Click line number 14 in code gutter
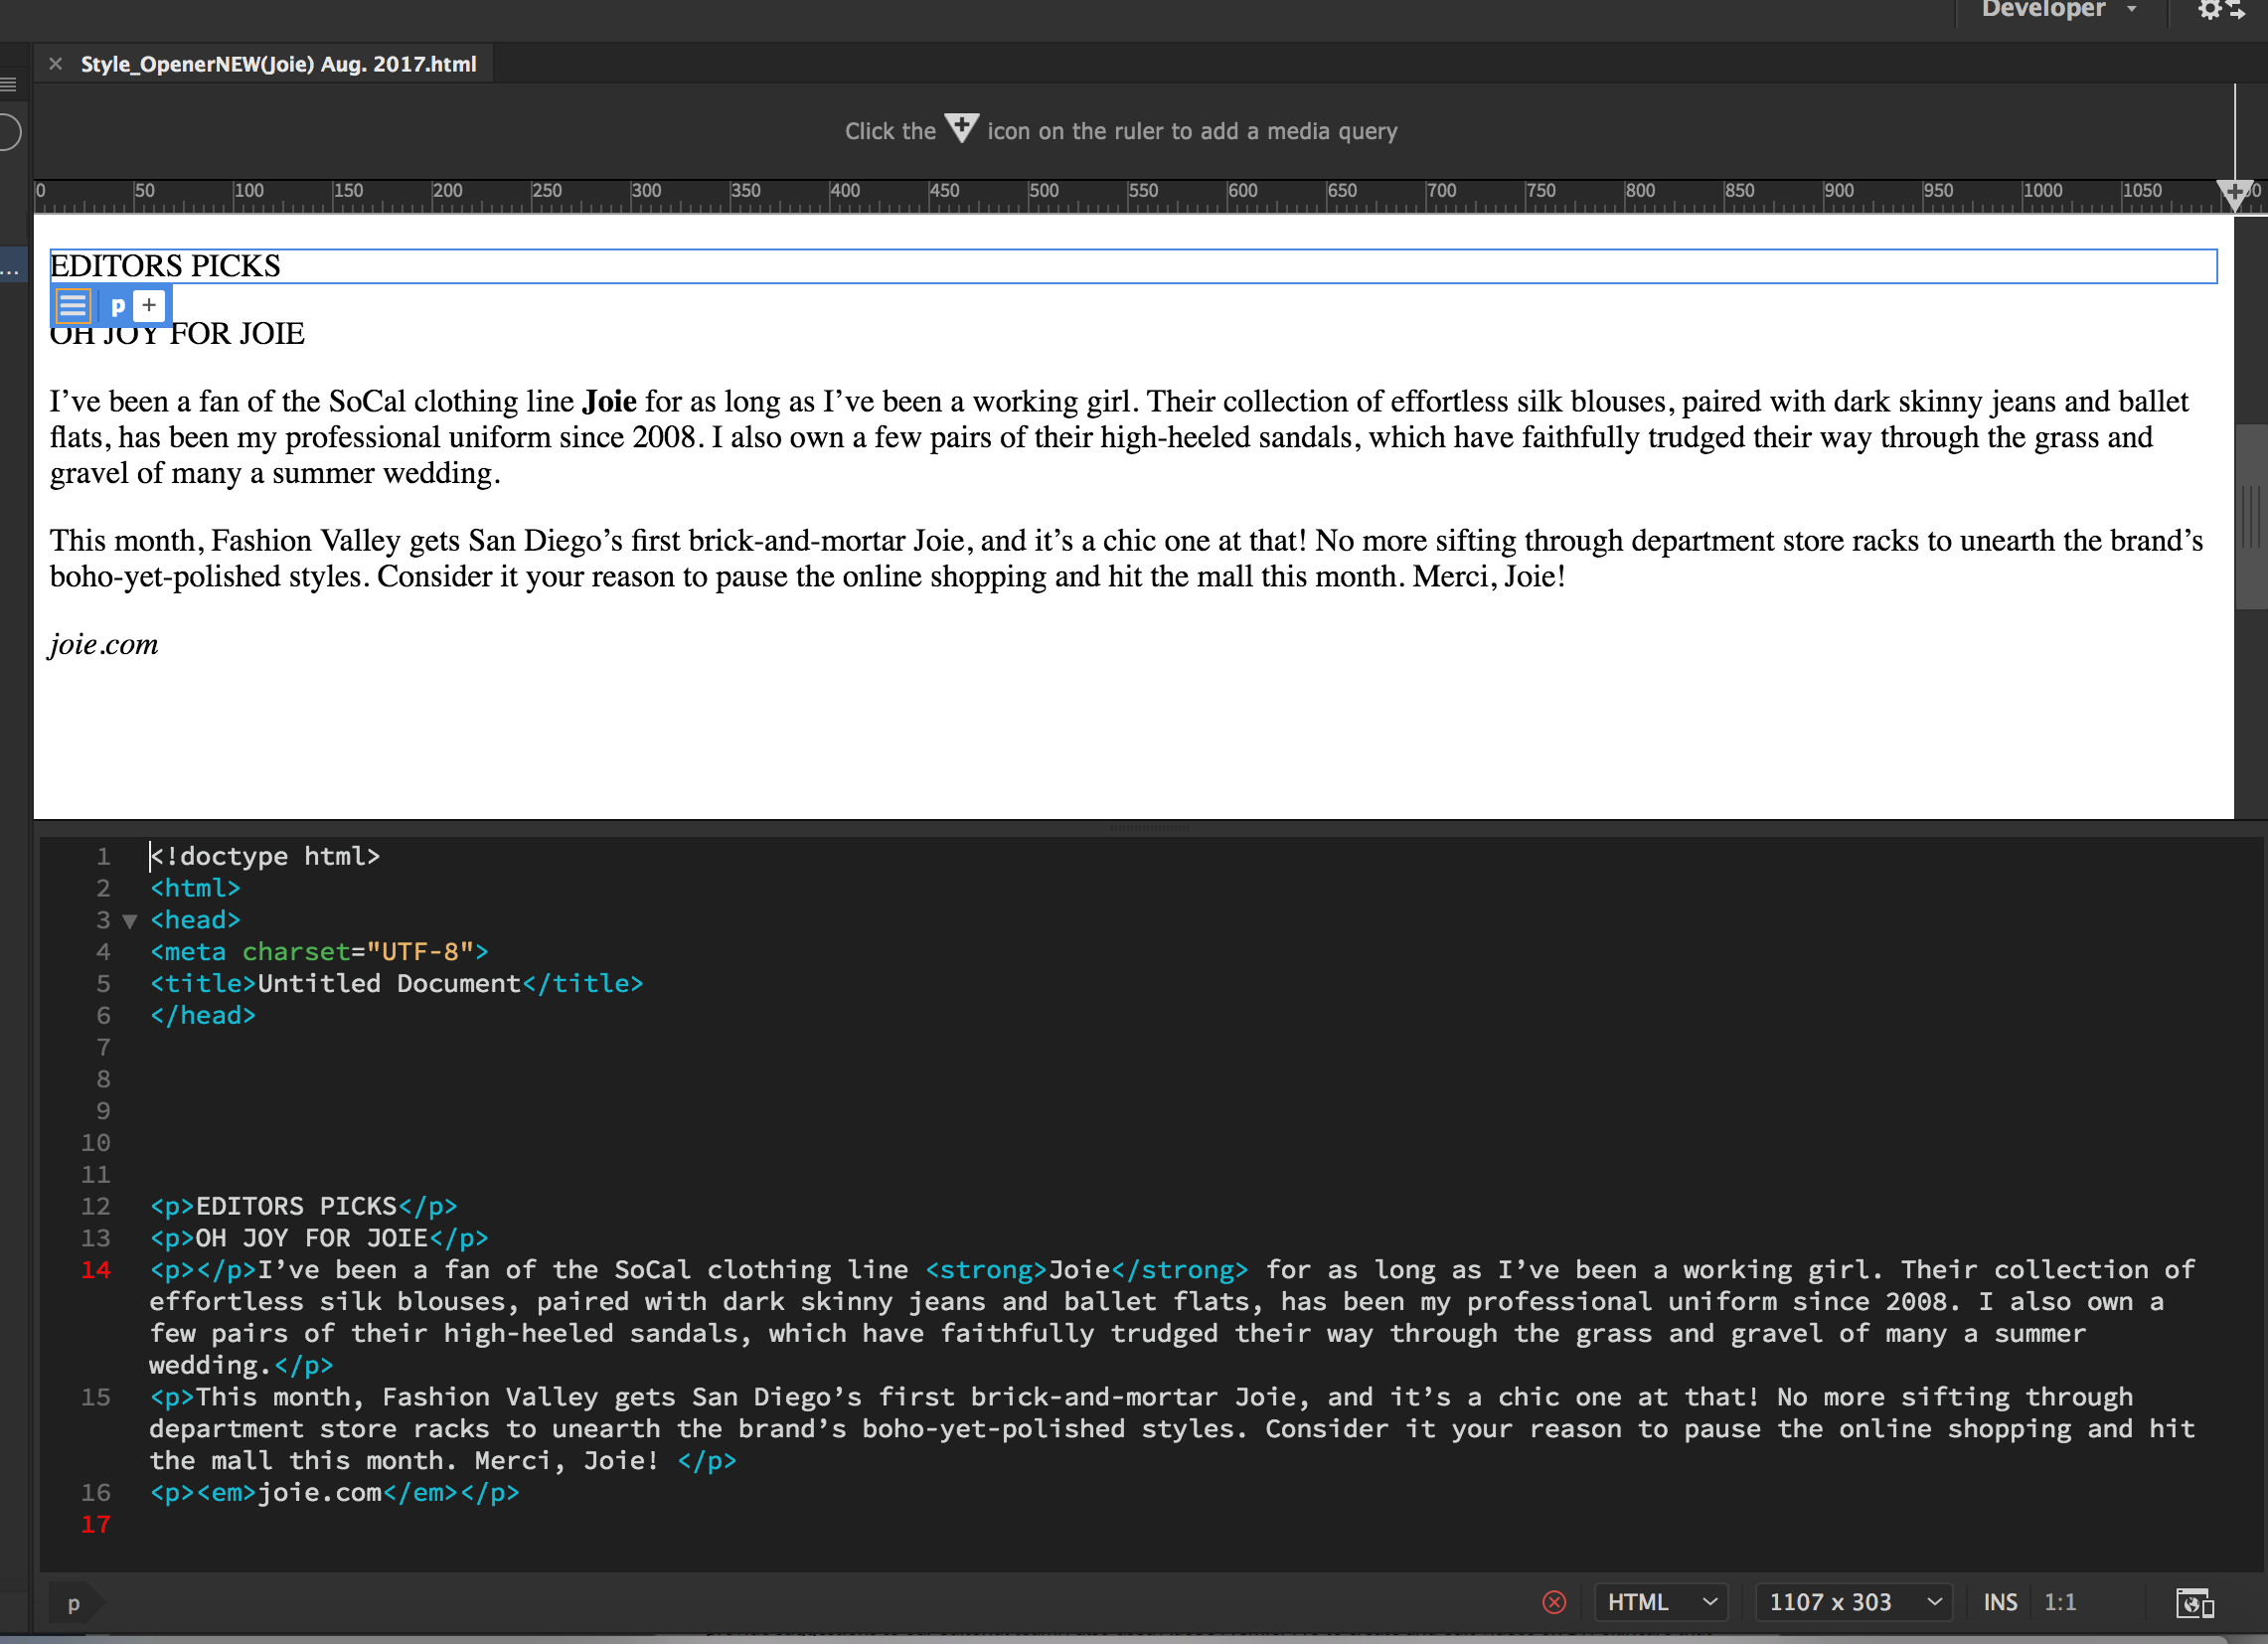Image resolution: width=2268 pixels, height=1644 pixels. tap(96, 1270)
